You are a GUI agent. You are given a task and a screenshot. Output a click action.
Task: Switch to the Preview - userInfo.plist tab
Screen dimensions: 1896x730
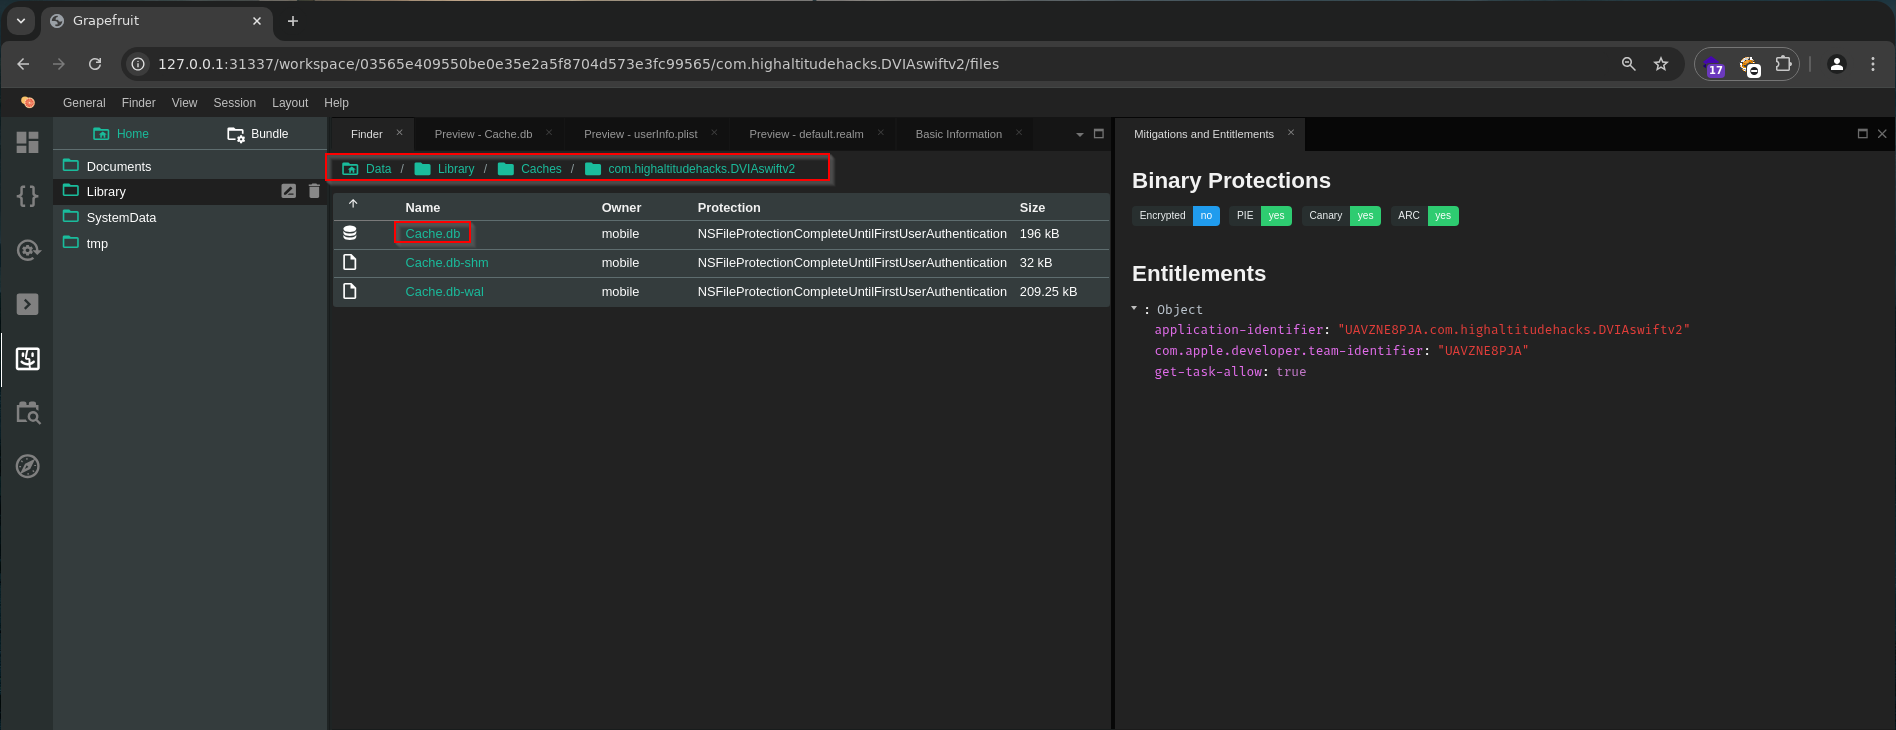coord(641,134)
